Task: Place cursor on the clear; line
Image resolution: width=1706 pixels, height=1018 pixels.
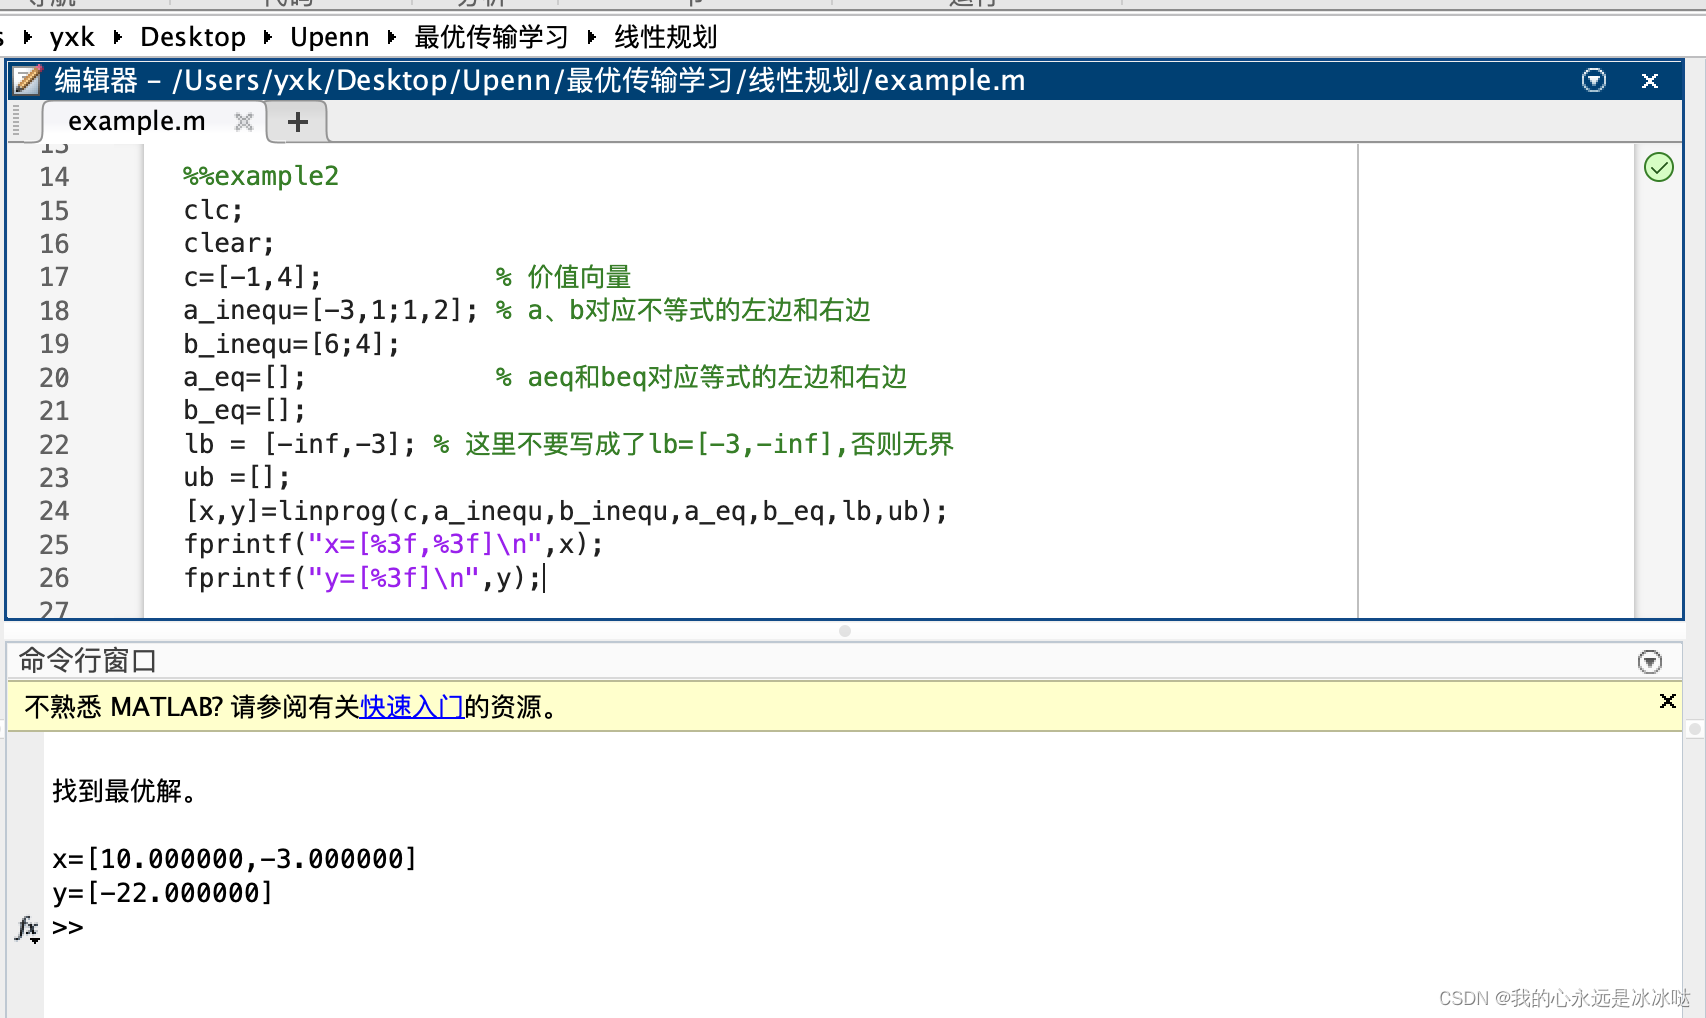Action: point(228,243)
